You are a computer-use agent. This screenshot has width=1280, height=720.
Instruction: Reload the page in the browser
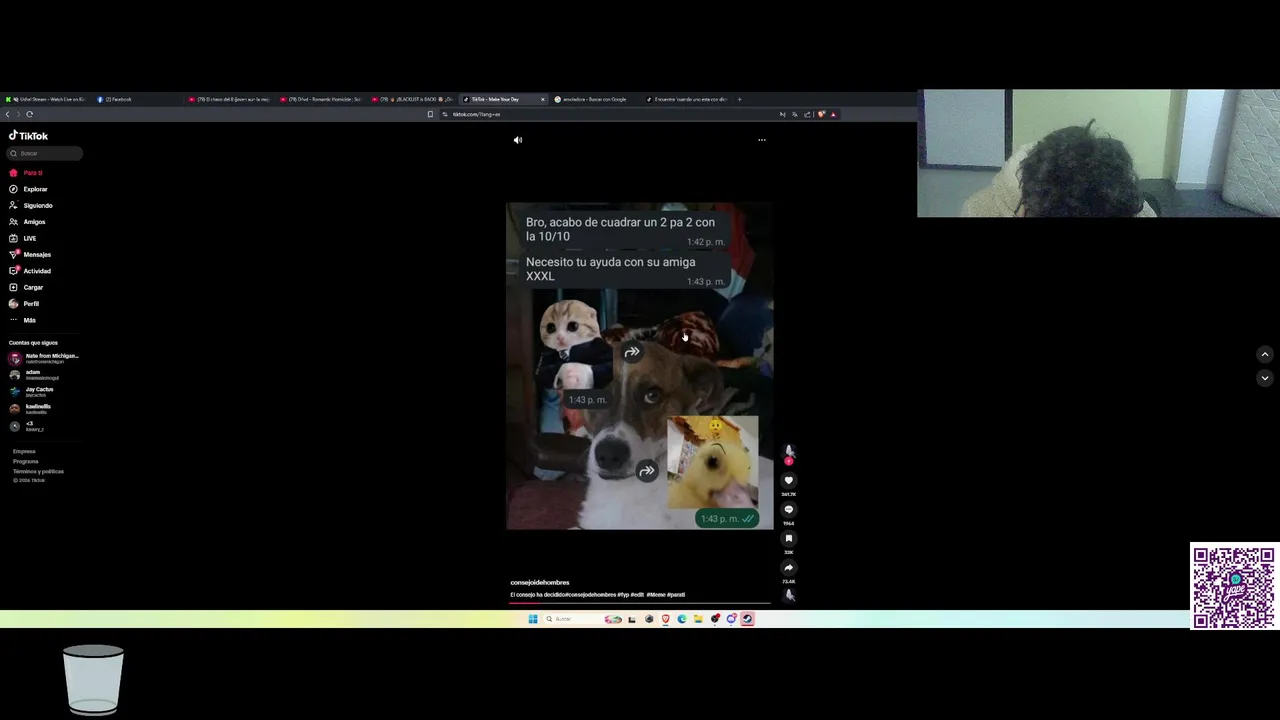30,114
